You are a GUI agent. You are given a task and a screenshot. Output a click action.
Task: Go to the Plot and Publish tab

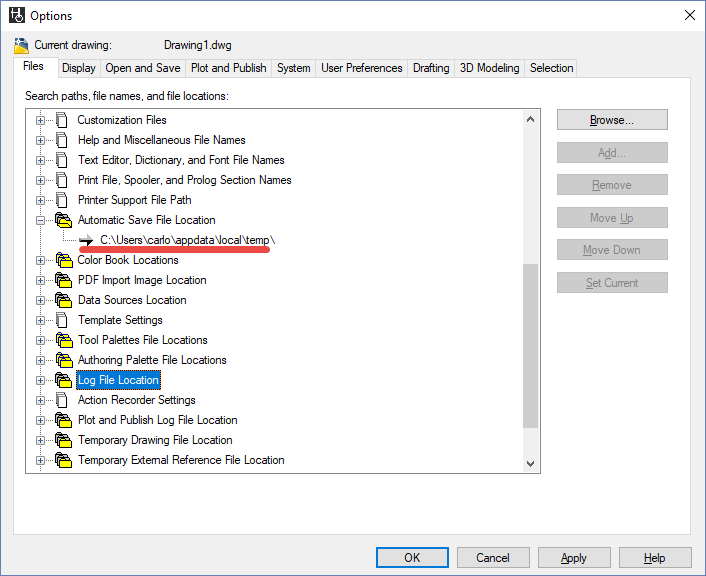[x=228, y=68]
